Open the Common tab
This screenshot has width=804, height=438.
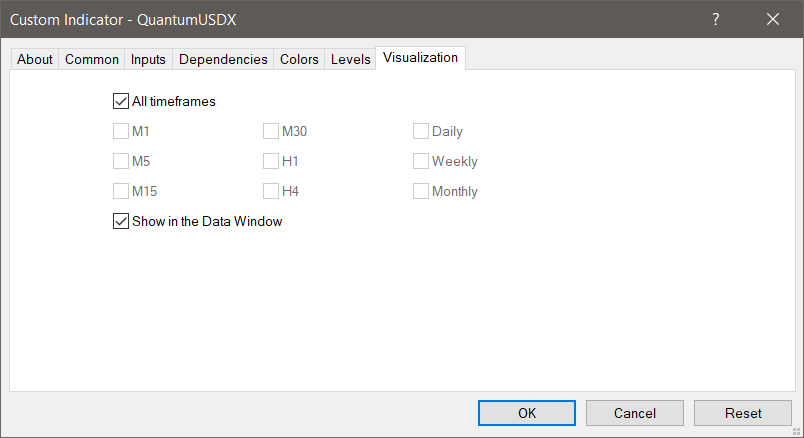click(92, 60)
